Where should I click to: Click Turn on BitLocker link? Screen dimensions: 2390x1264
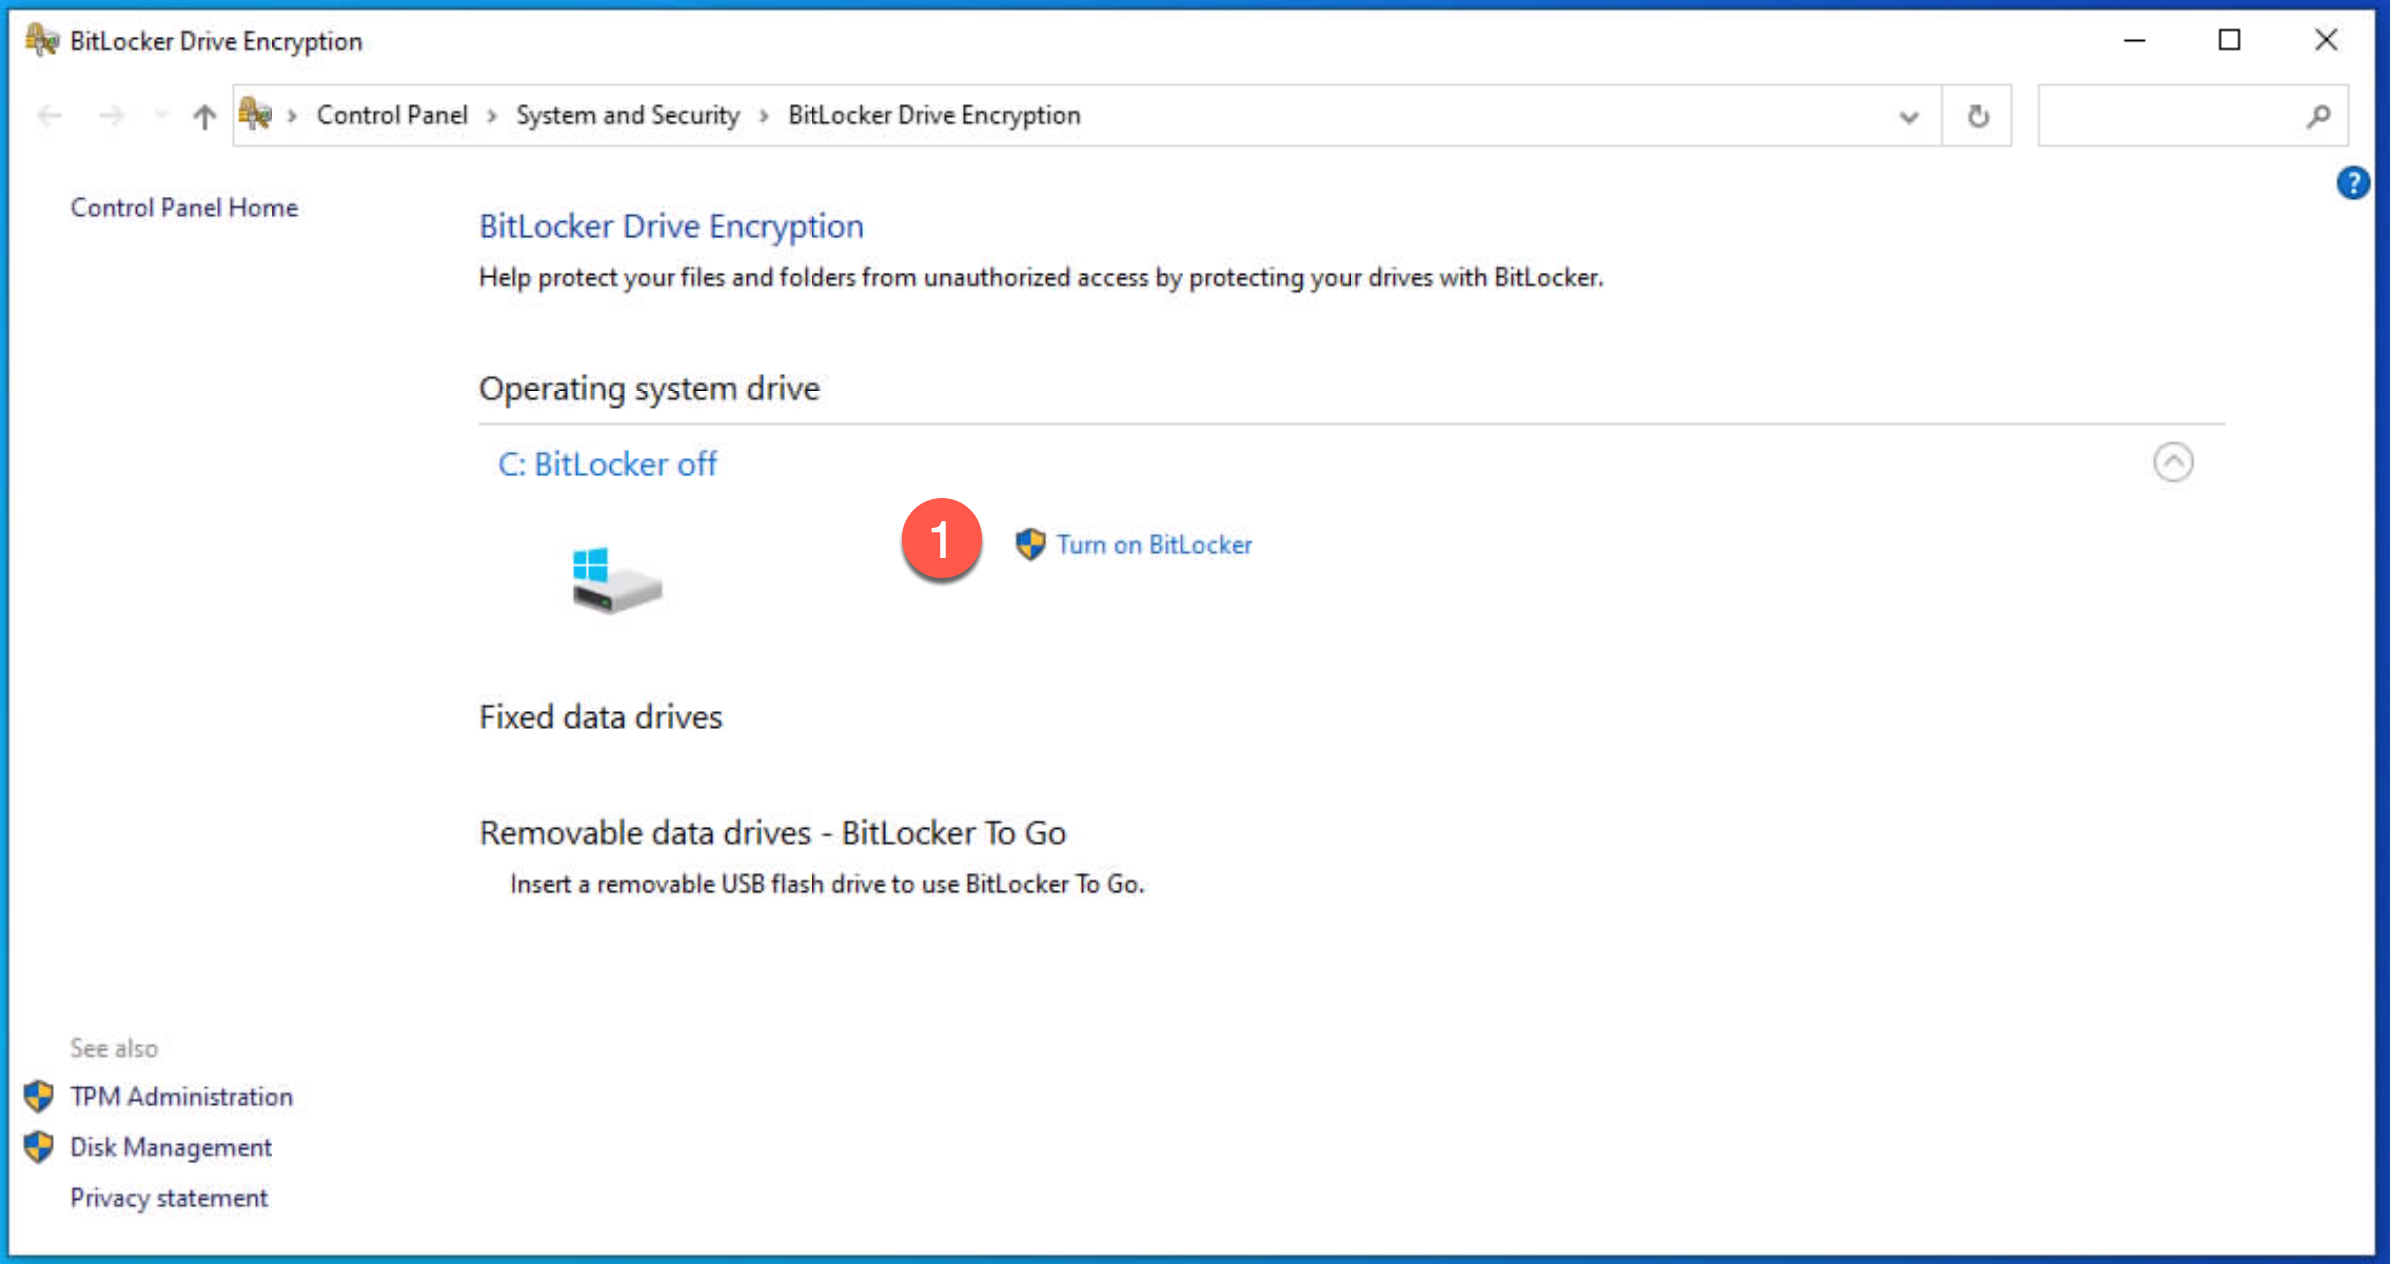[x=1153, y=544]
